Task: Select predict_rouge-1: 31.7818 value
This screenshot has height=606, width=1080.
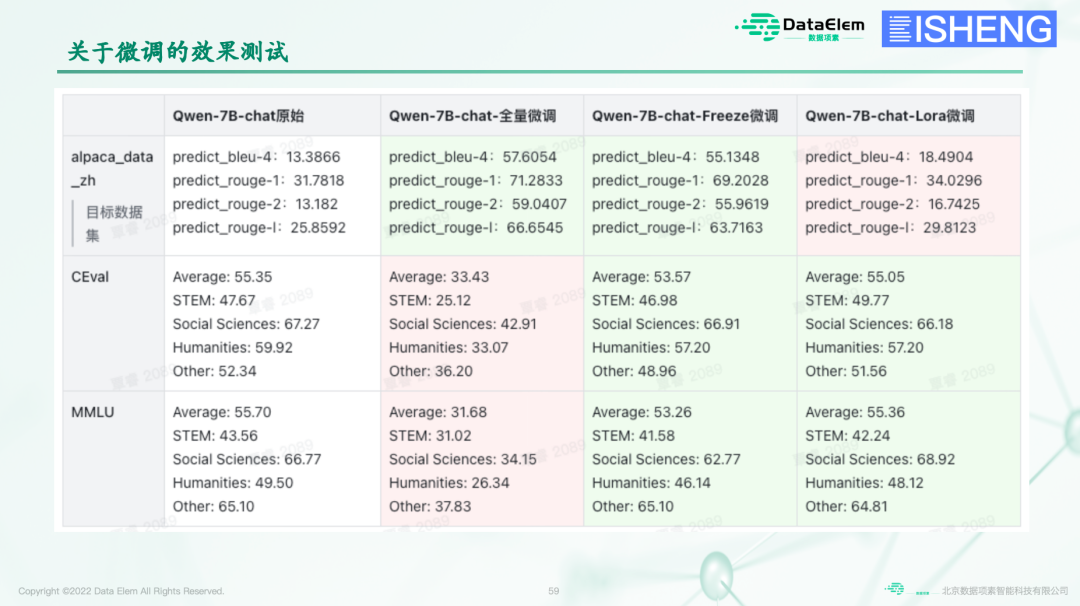Action: [258, 180]
